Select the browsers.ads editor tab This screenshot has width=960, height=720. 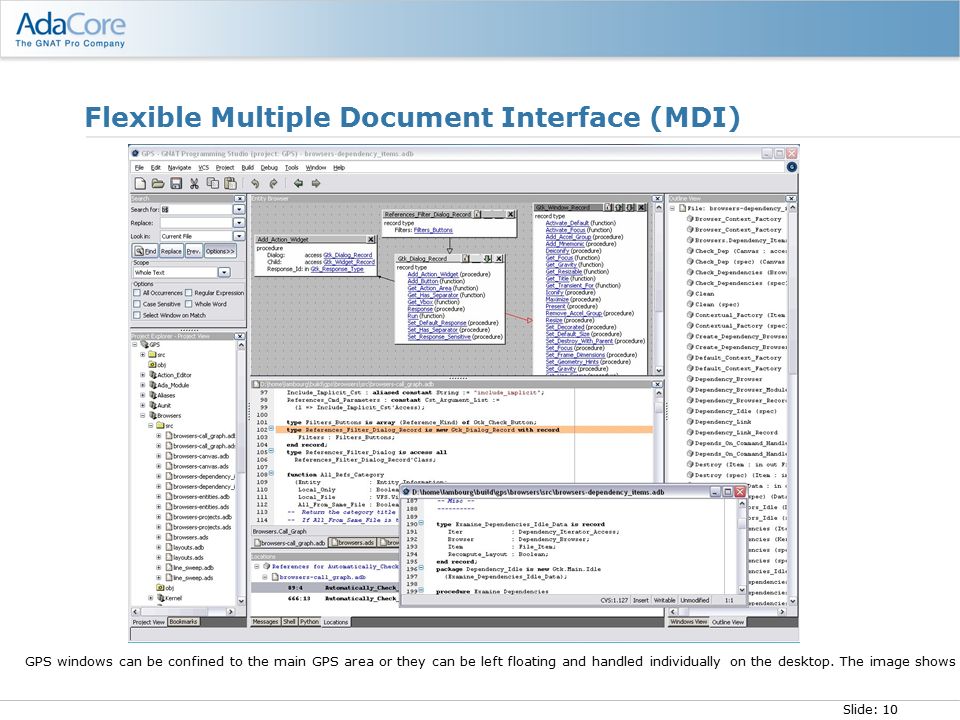tap(353, 542)
